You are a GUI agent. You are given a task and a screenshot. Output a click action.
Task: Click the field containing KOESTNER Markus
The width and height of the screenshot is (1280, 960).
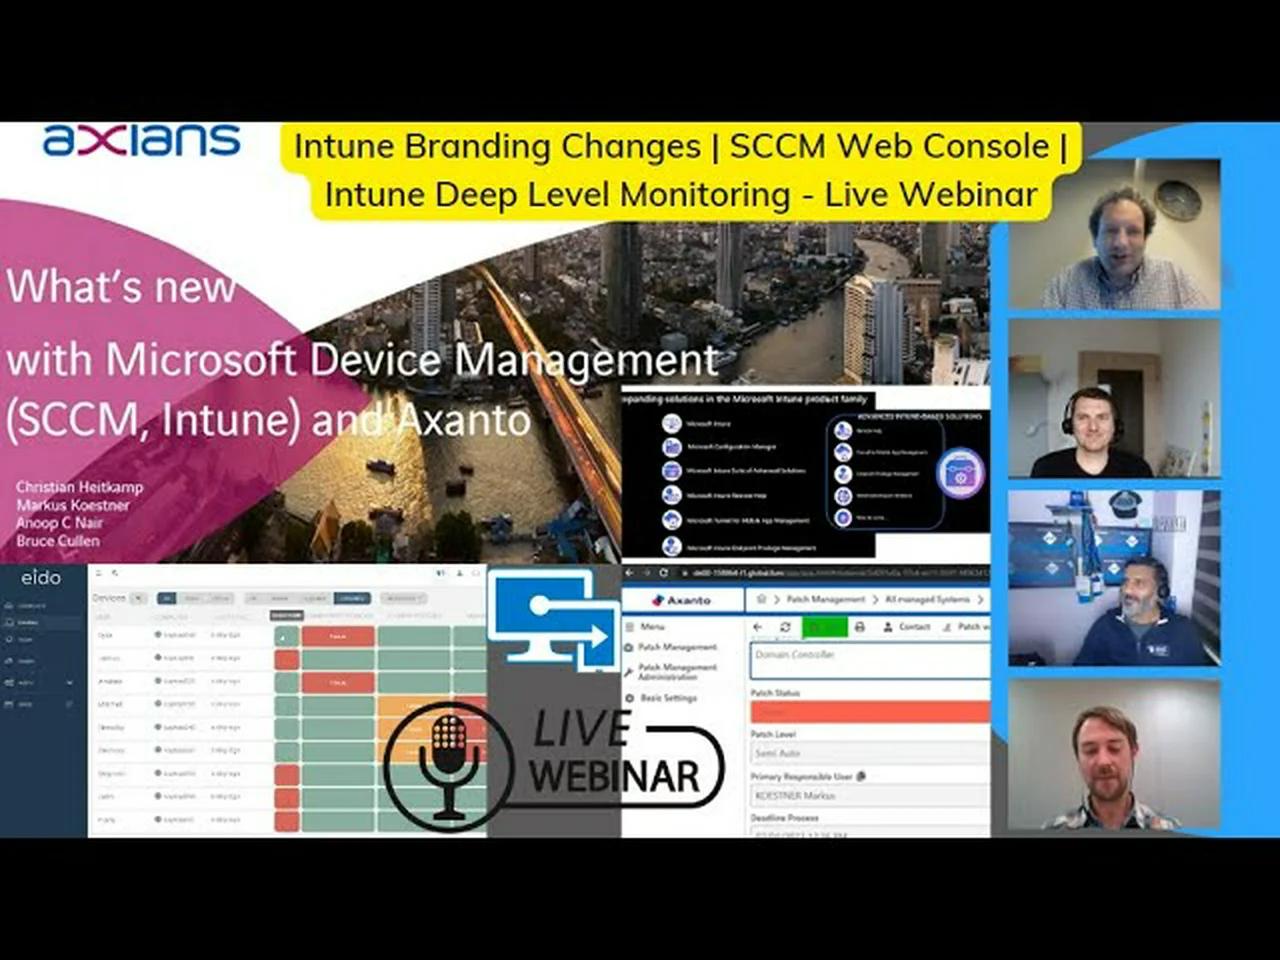coord(869,795)
